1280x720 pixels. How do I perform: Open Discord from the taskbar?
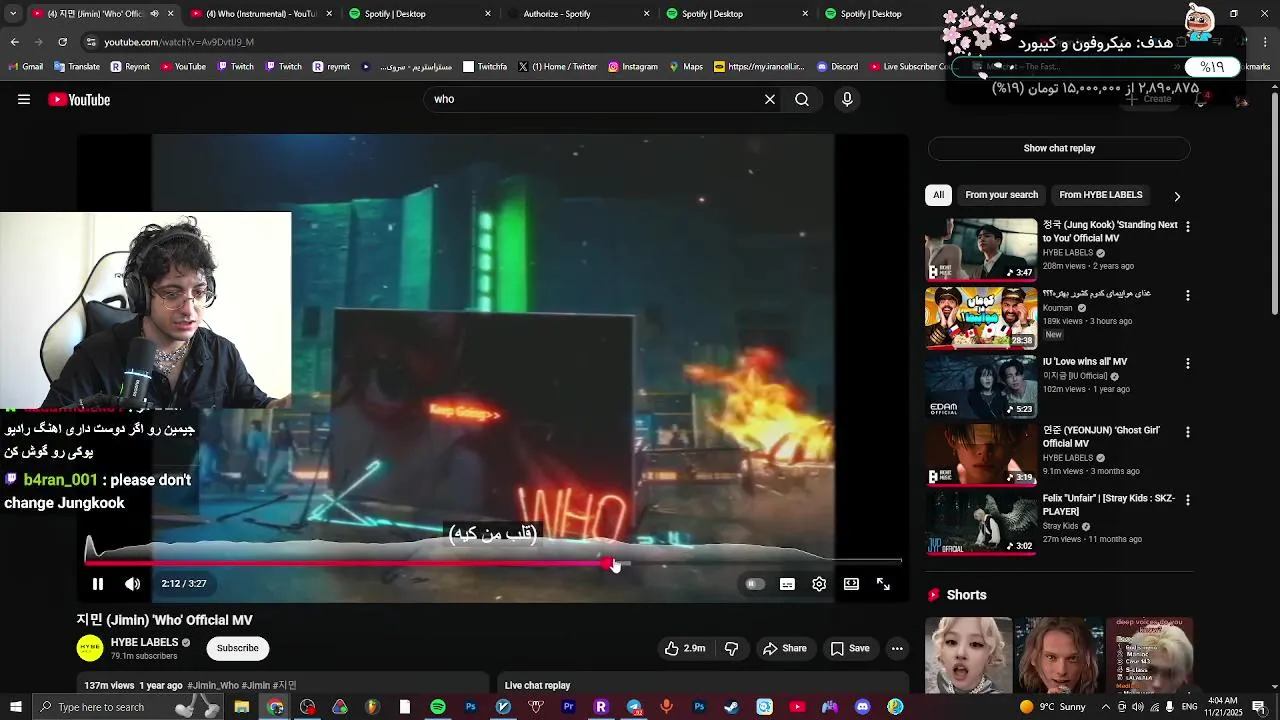pyautogui.click(x=862, y=707)
